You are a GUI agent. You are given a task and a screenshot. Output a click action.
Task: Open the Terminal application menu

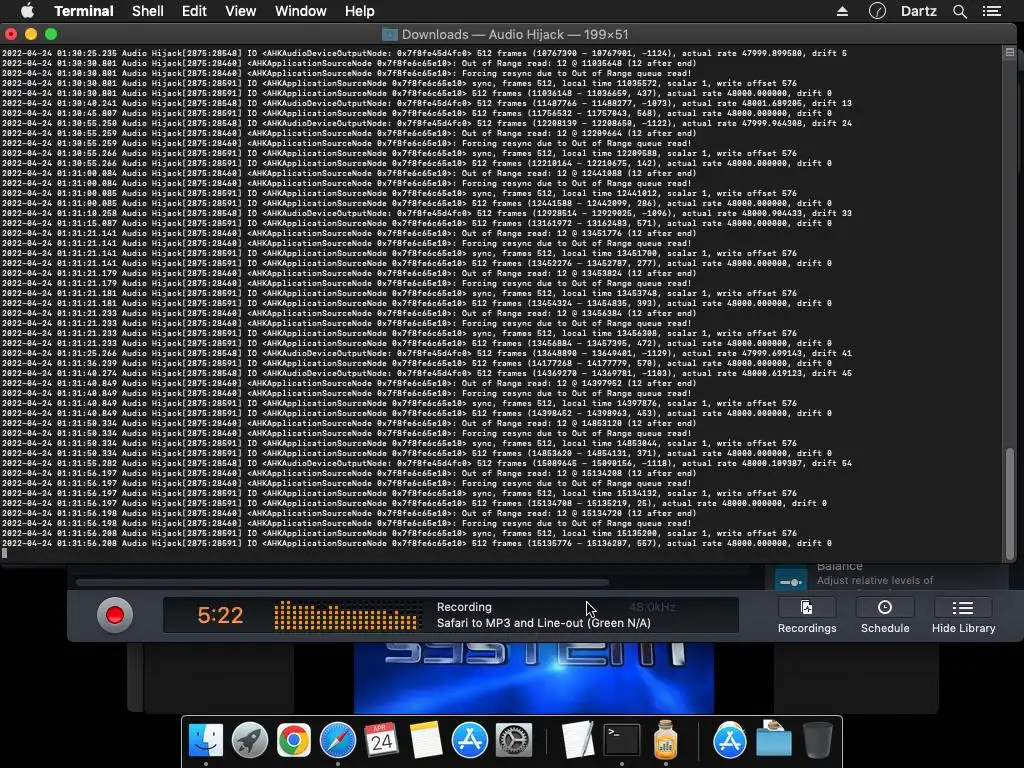point(84,11)
